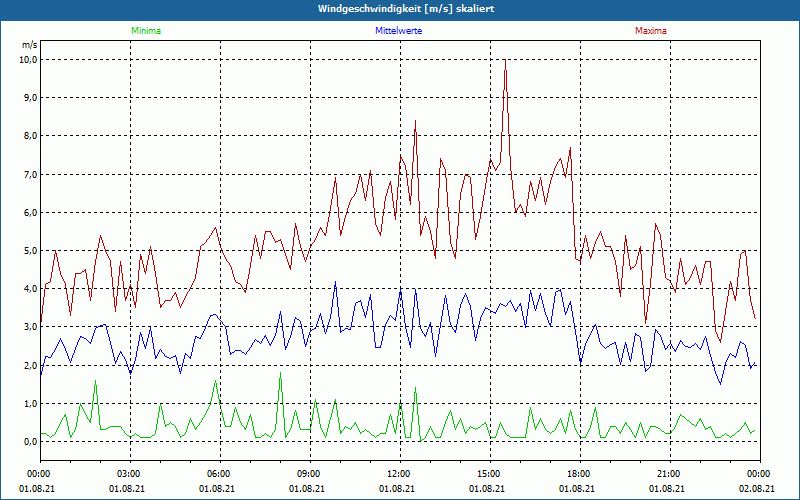The image size is (800, 500).
Task: Click the 15:00 time axis label
Action: pyautogui.click(x=488, y=474)
